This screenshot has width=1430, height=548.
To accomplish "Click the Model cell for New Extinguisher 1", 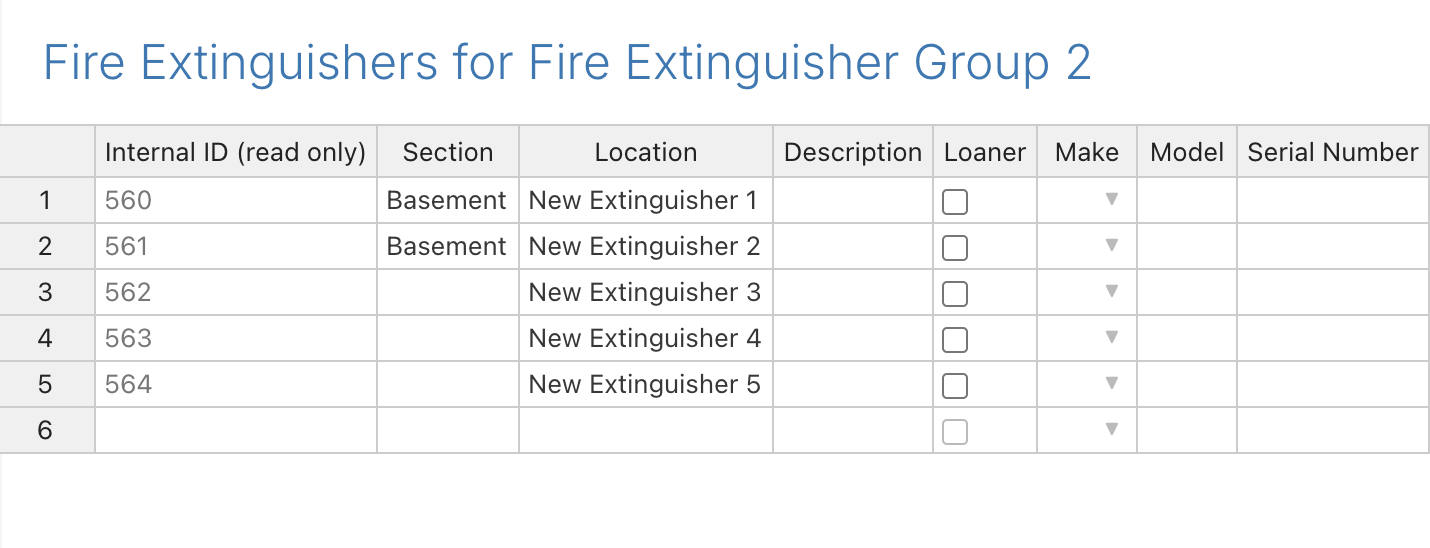I will (1187, 200).
